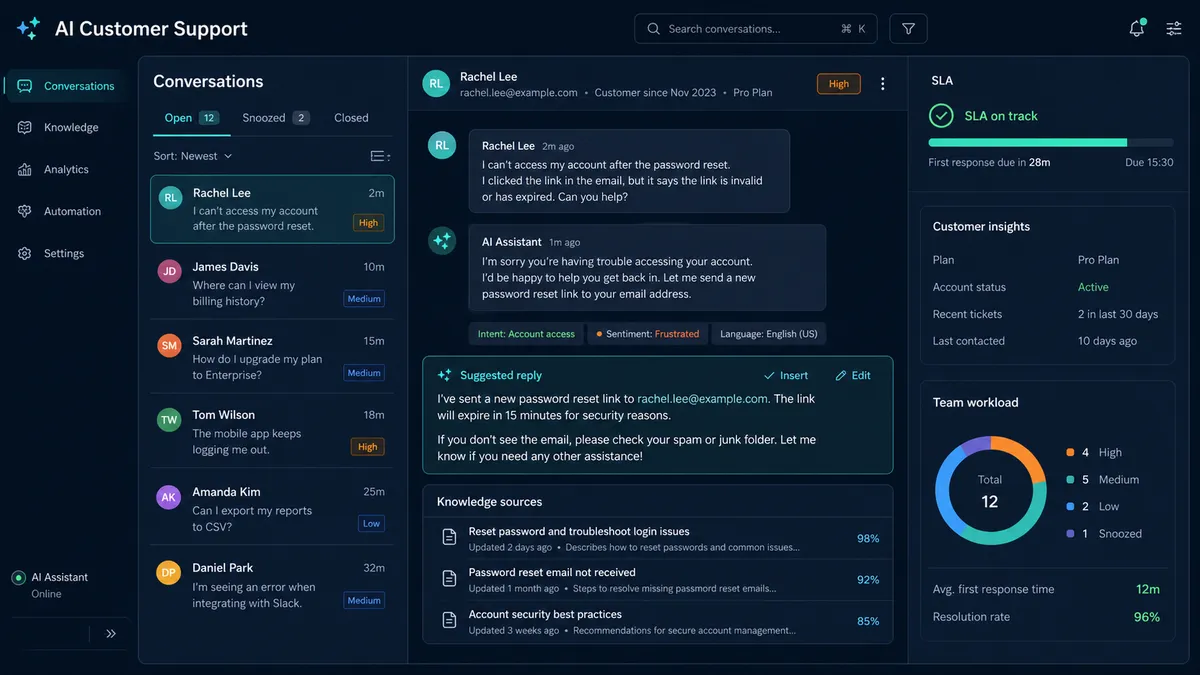Click the Sentiment: Frustrated tag
Viewport: 1200px width, 675px height.
pyautogui.click(x=647, y=334)
